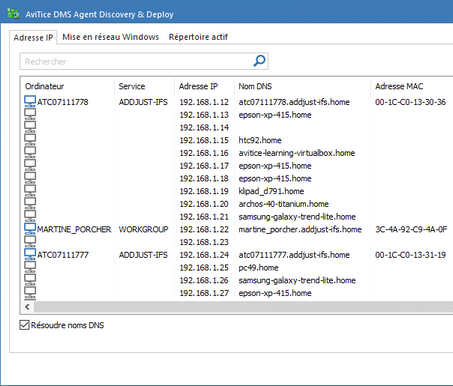Viewport: 453px width, 386px height.
Task: Click the IP address 192.168.1.14
Action: coord(204,128)
